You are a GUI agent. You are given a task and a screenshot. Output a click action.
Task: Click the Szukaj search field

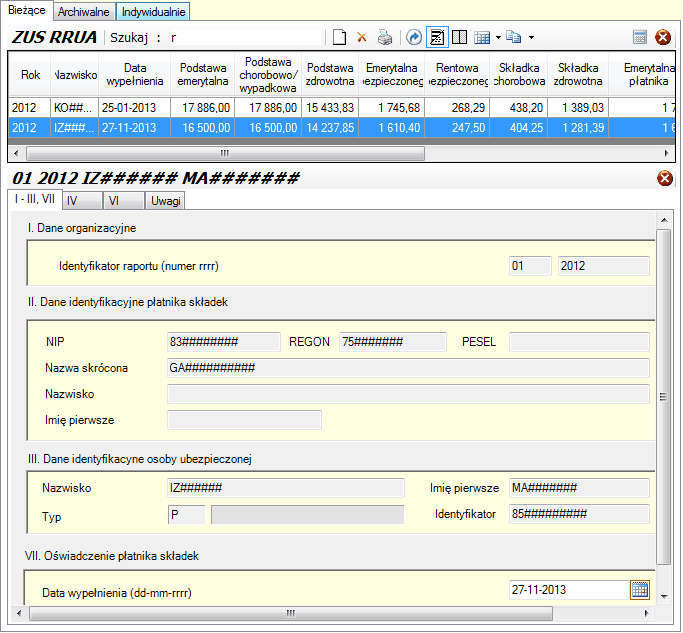(244, 37)
